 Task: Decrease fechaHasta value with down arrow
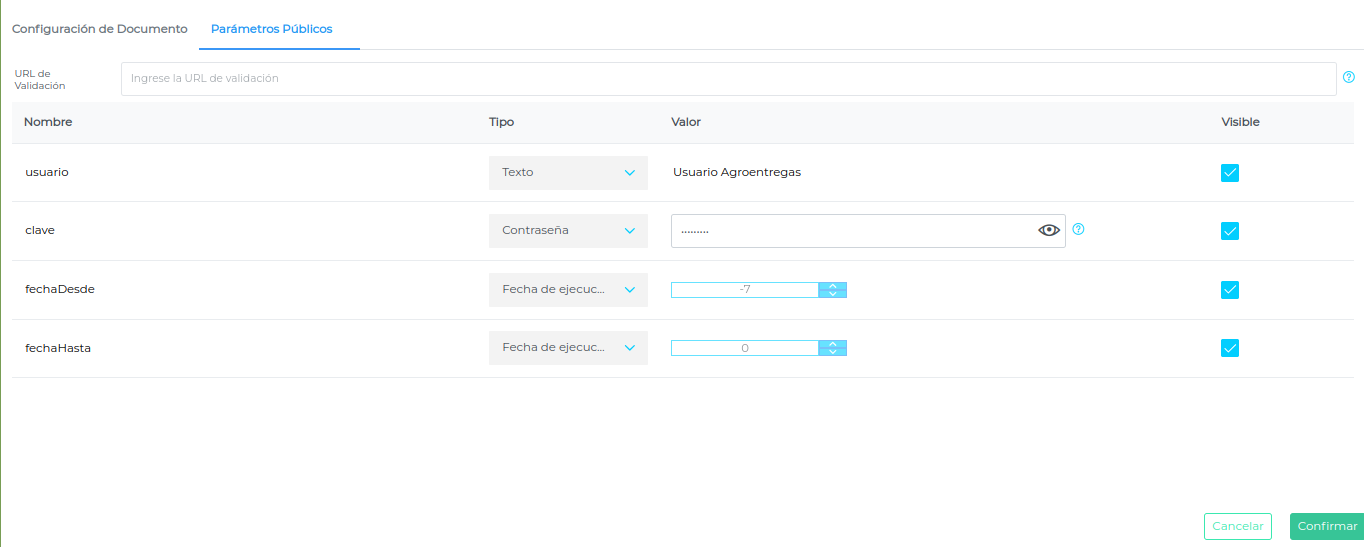(832, 352)
